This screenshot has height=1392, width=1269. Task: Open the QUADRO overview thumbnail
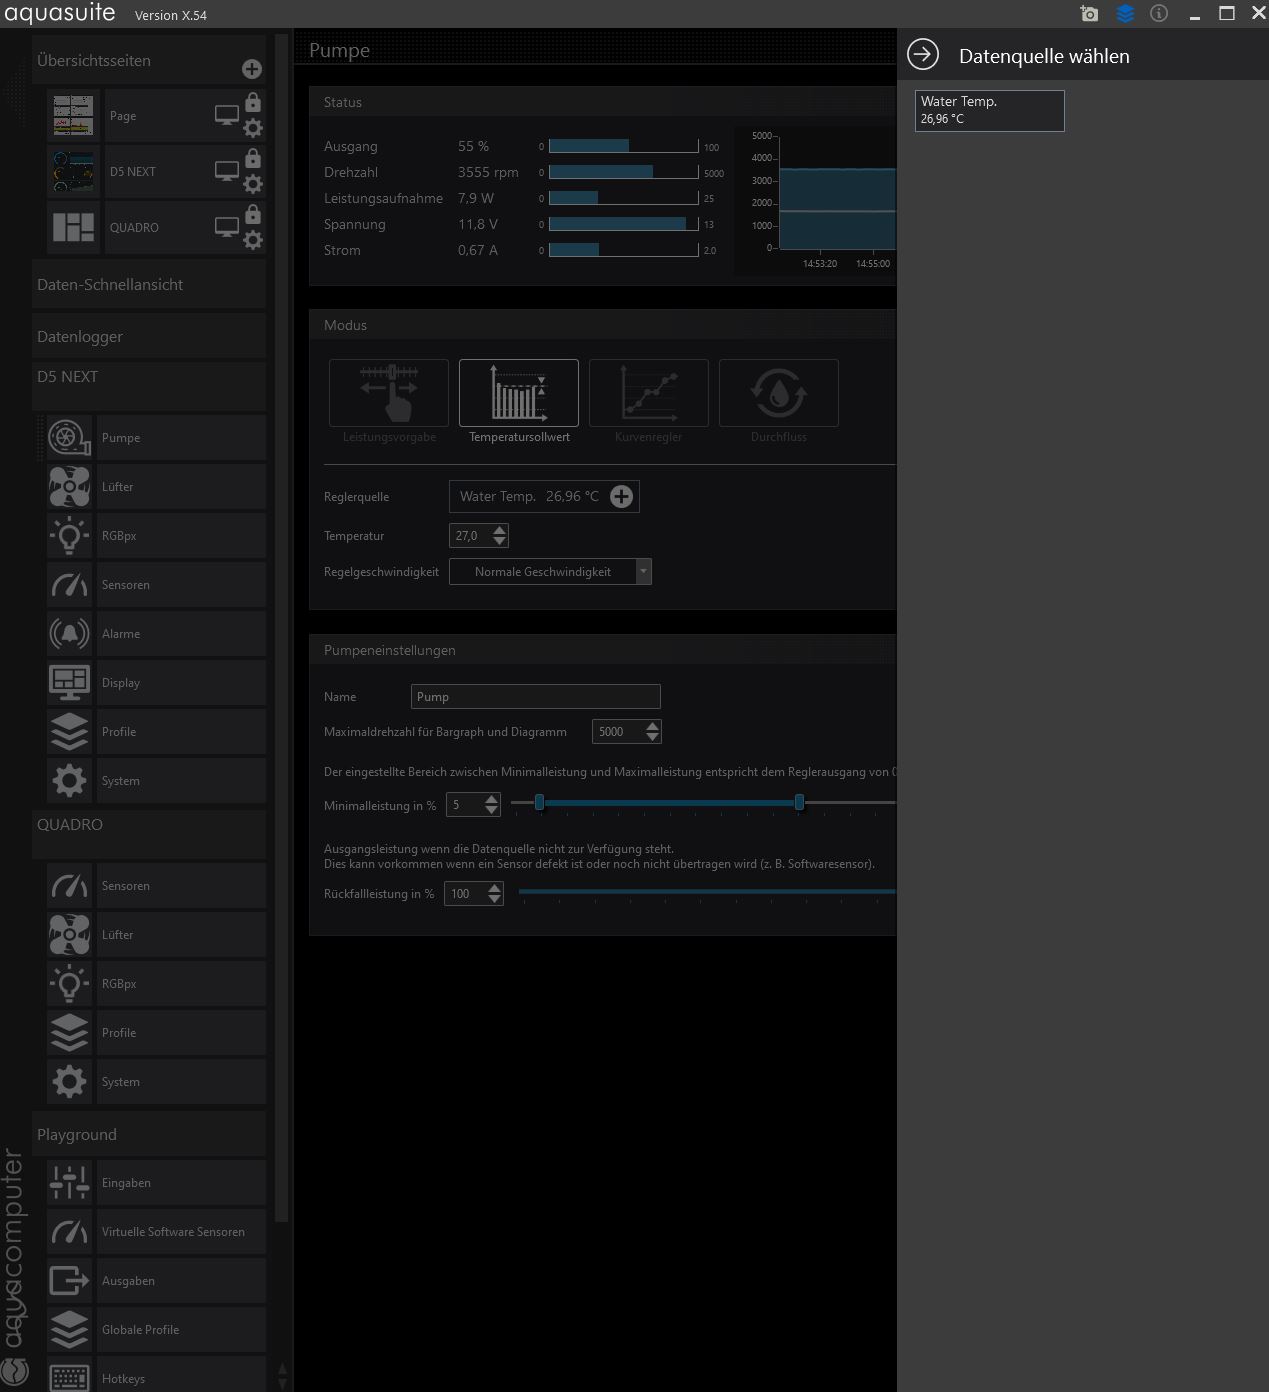[x=74, y=228]
